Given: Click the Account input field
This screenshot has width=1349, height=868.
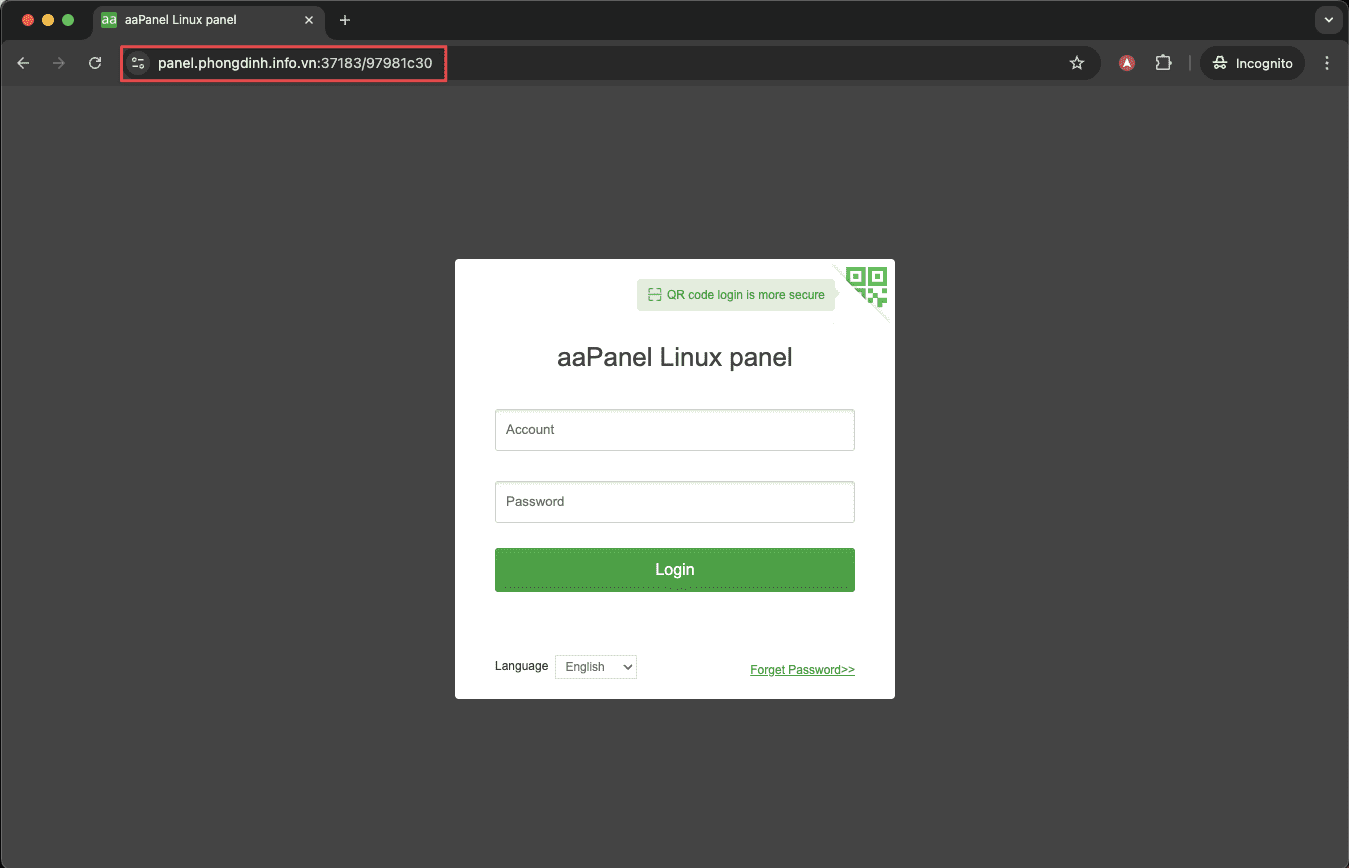Looking at the screenshot, I should point(674,430).
